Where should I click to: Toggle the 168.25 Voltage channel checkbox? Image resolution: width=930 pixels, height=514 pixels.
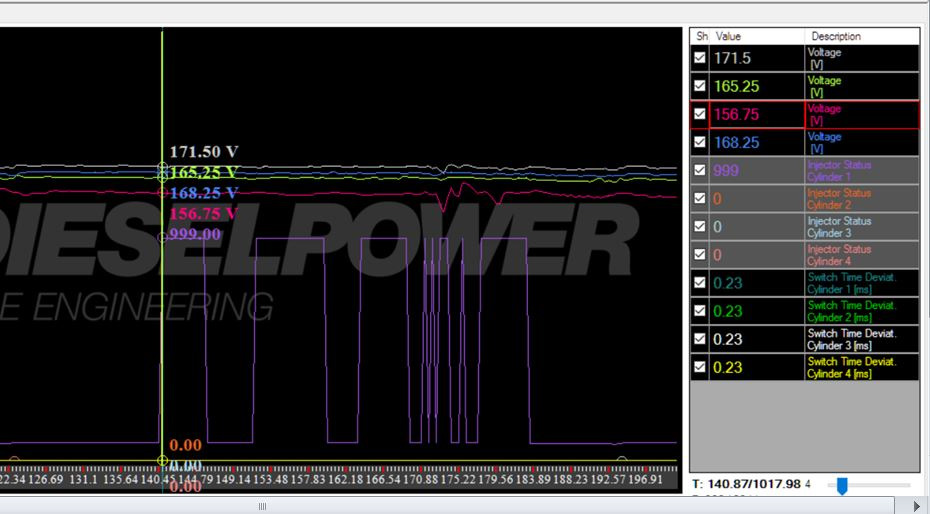tap(700, 142)
